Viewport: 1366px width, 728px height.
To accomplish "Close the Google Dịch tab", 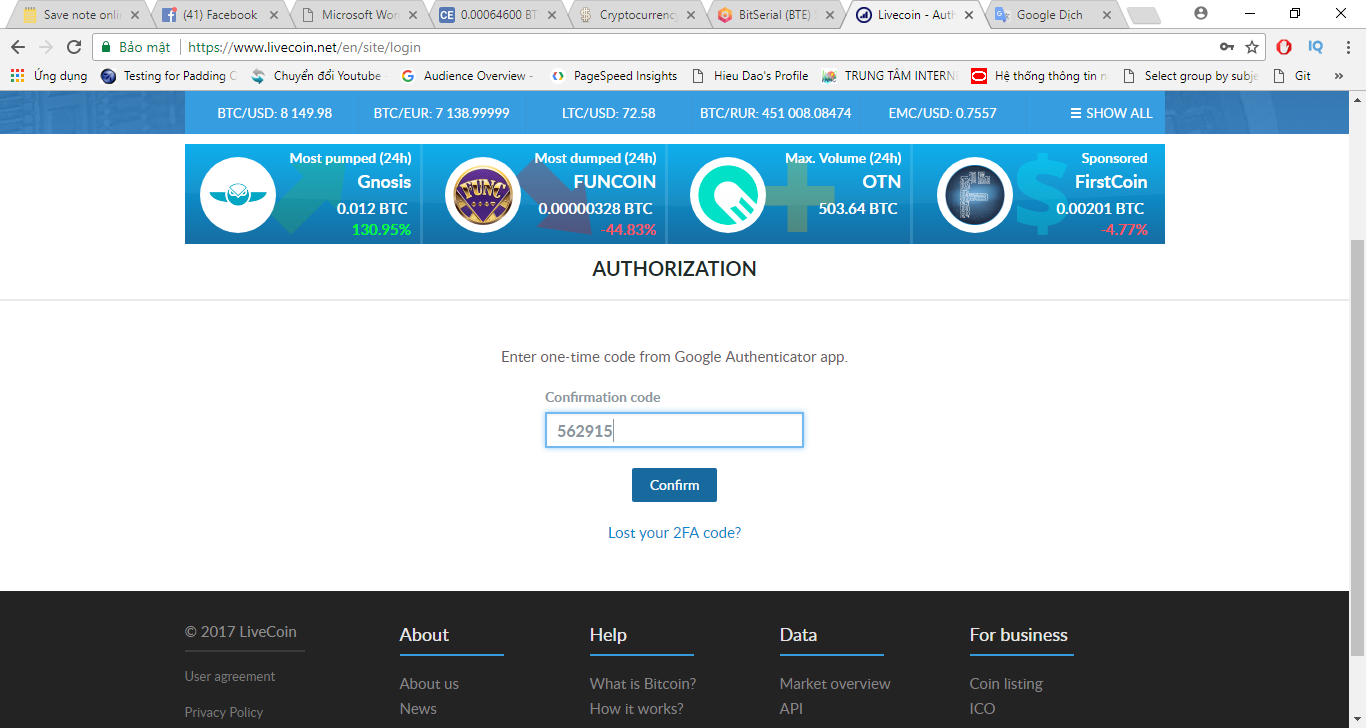I will coord(1105,15).
